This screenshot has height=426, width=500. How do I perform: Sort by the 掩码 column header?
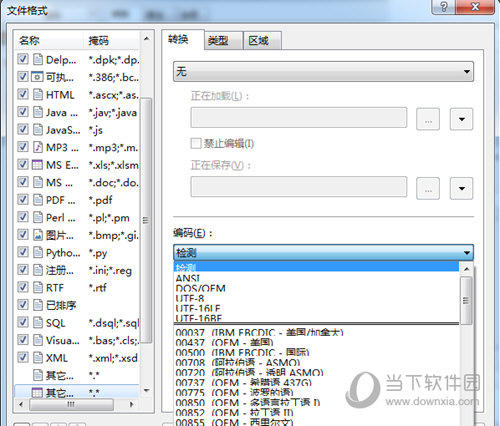(111, 40)
